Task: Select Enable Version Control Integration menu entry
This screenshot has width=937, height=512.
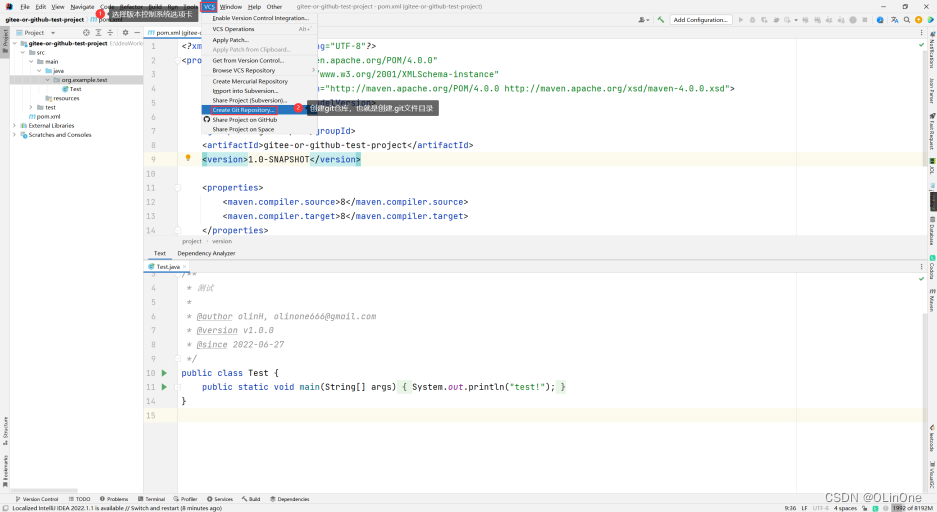Action: (x=259, y=18)
